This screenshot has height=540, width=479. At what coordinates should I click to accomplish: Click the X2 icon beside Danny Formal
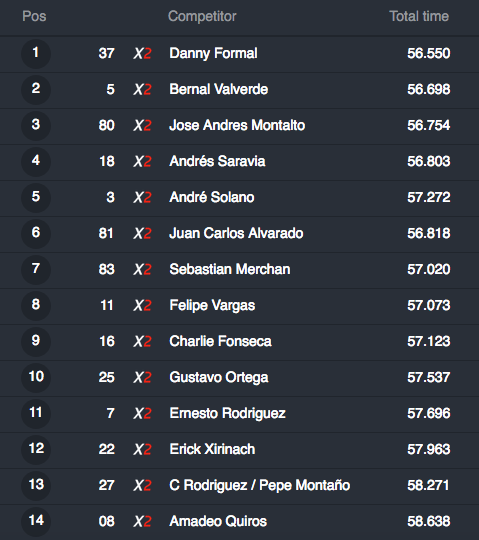coord(142,54)
